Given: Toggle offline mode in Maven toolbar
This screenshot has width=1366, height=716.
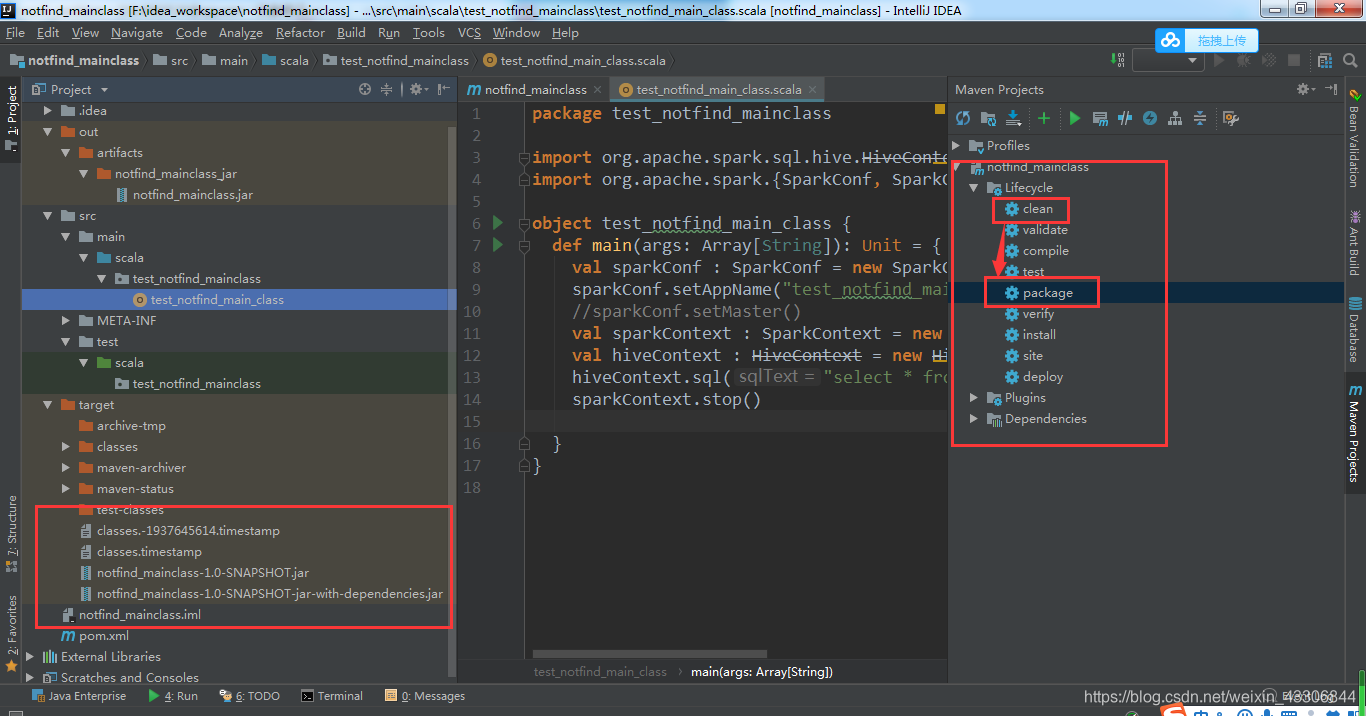Looking at the screenshot, I should 1125,118.
